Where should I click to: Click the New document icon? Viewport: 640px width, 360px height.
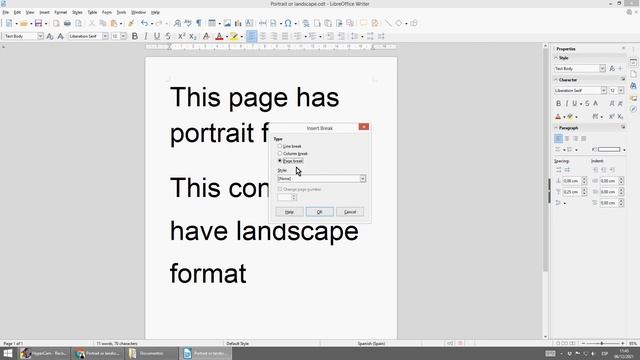pyautogui.click(x=9, y=23)
